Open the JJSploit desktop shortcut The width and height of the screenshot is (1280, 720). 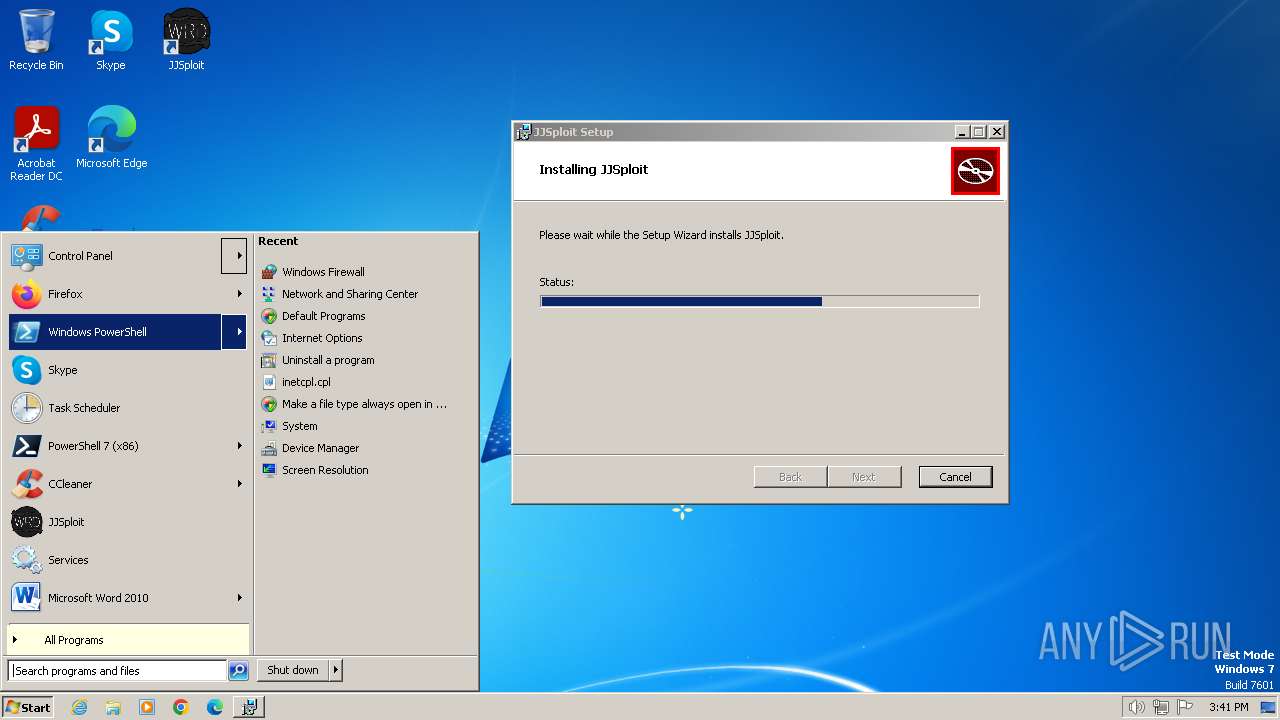(x=186, y=40)
